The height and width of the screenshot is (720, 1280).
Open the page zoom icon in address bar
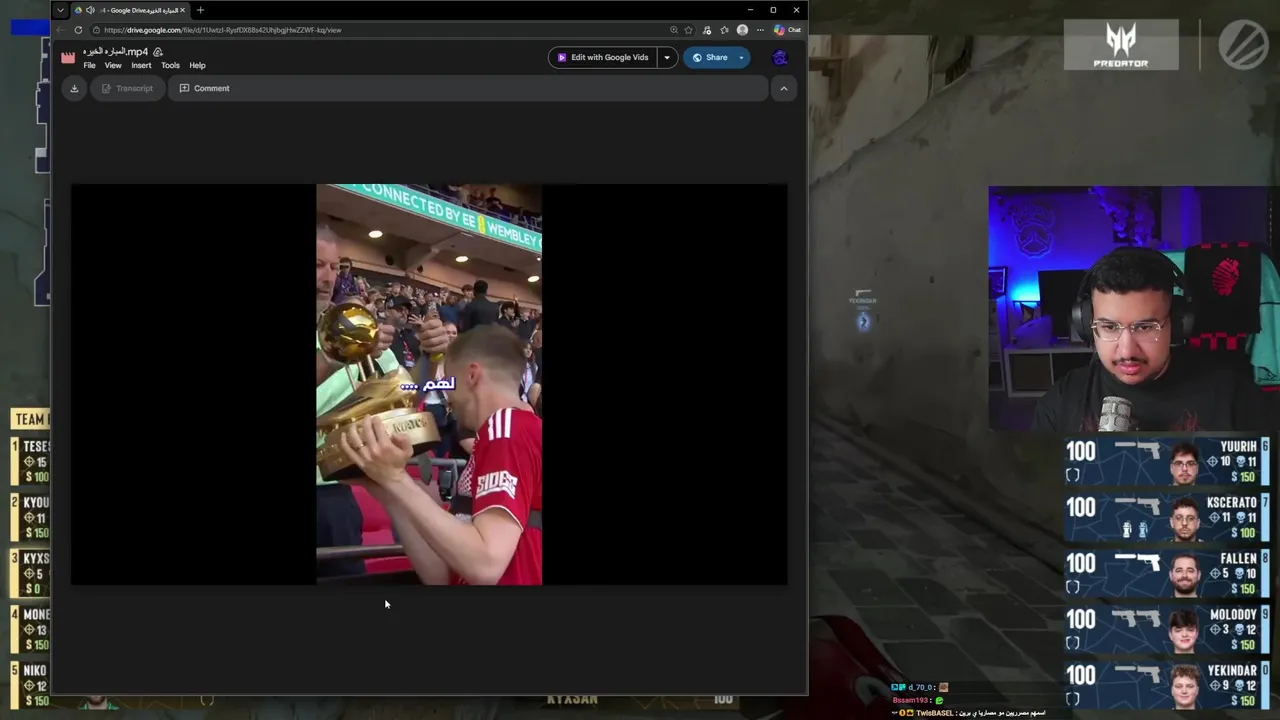[x=674, y=30]
